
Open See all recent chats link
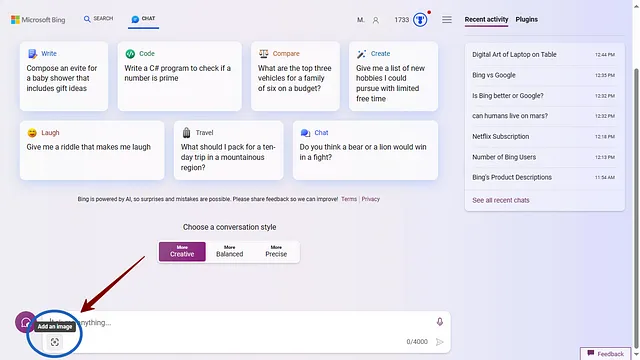[x=500, y=200]
